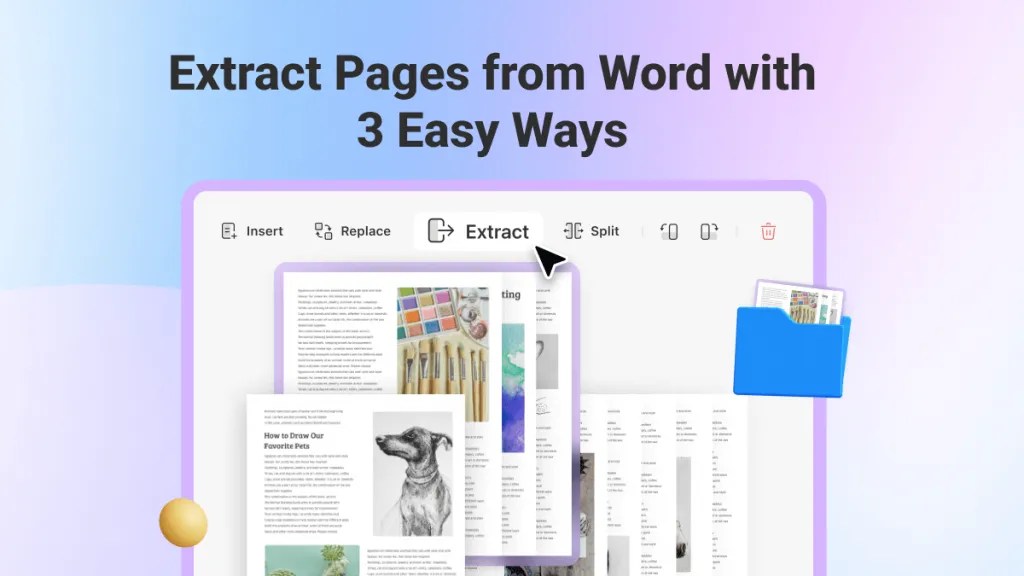Select the red trash delete icon
Viewport: 1024px width, 576px height.
point(768,231)
